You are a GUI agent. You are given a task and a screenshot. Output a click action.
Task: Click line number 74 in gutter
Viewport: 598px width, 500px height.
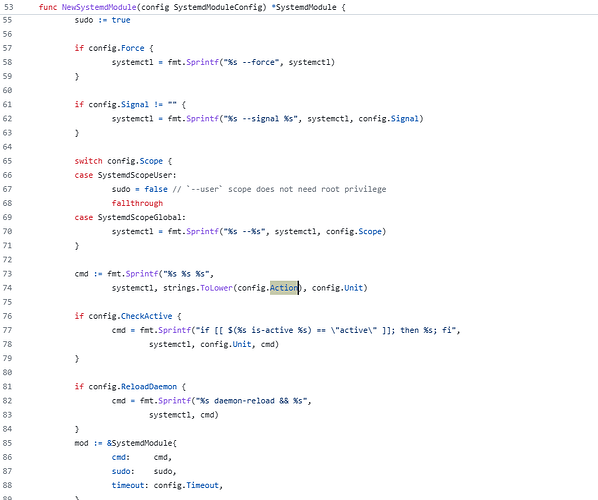(x=7, y=288)
